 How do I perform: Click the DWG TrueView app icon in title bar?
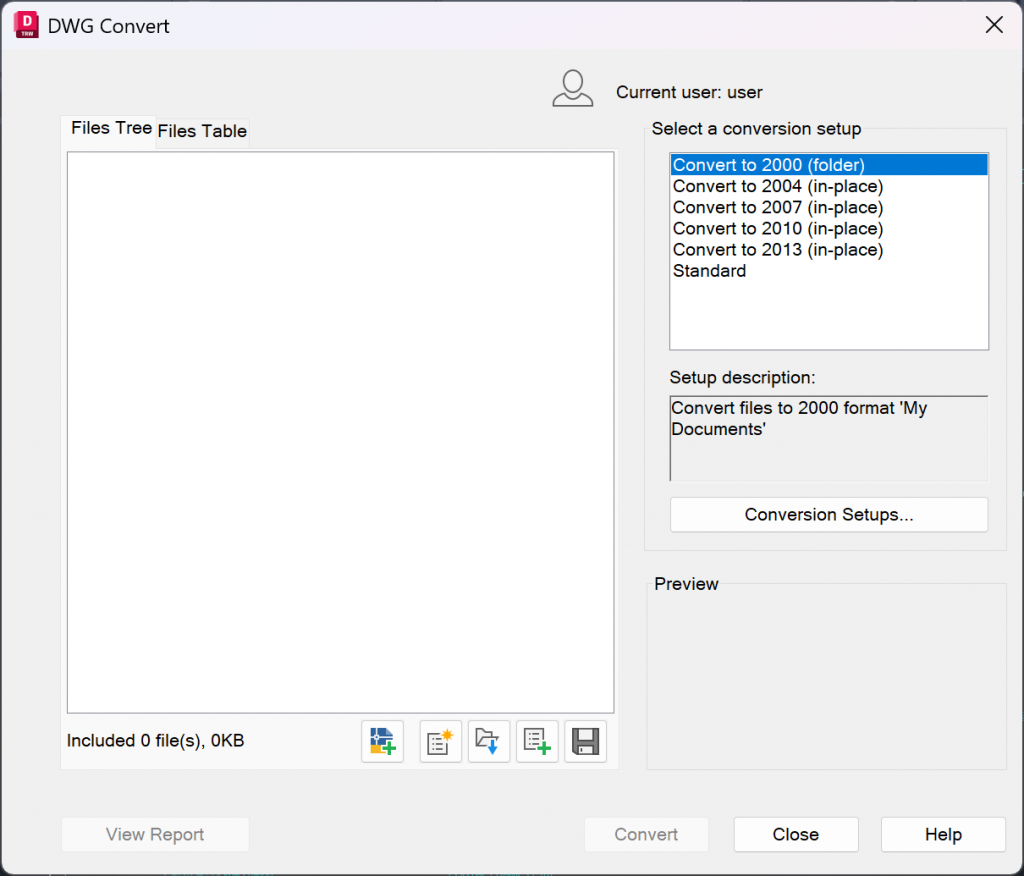(26, 25)
